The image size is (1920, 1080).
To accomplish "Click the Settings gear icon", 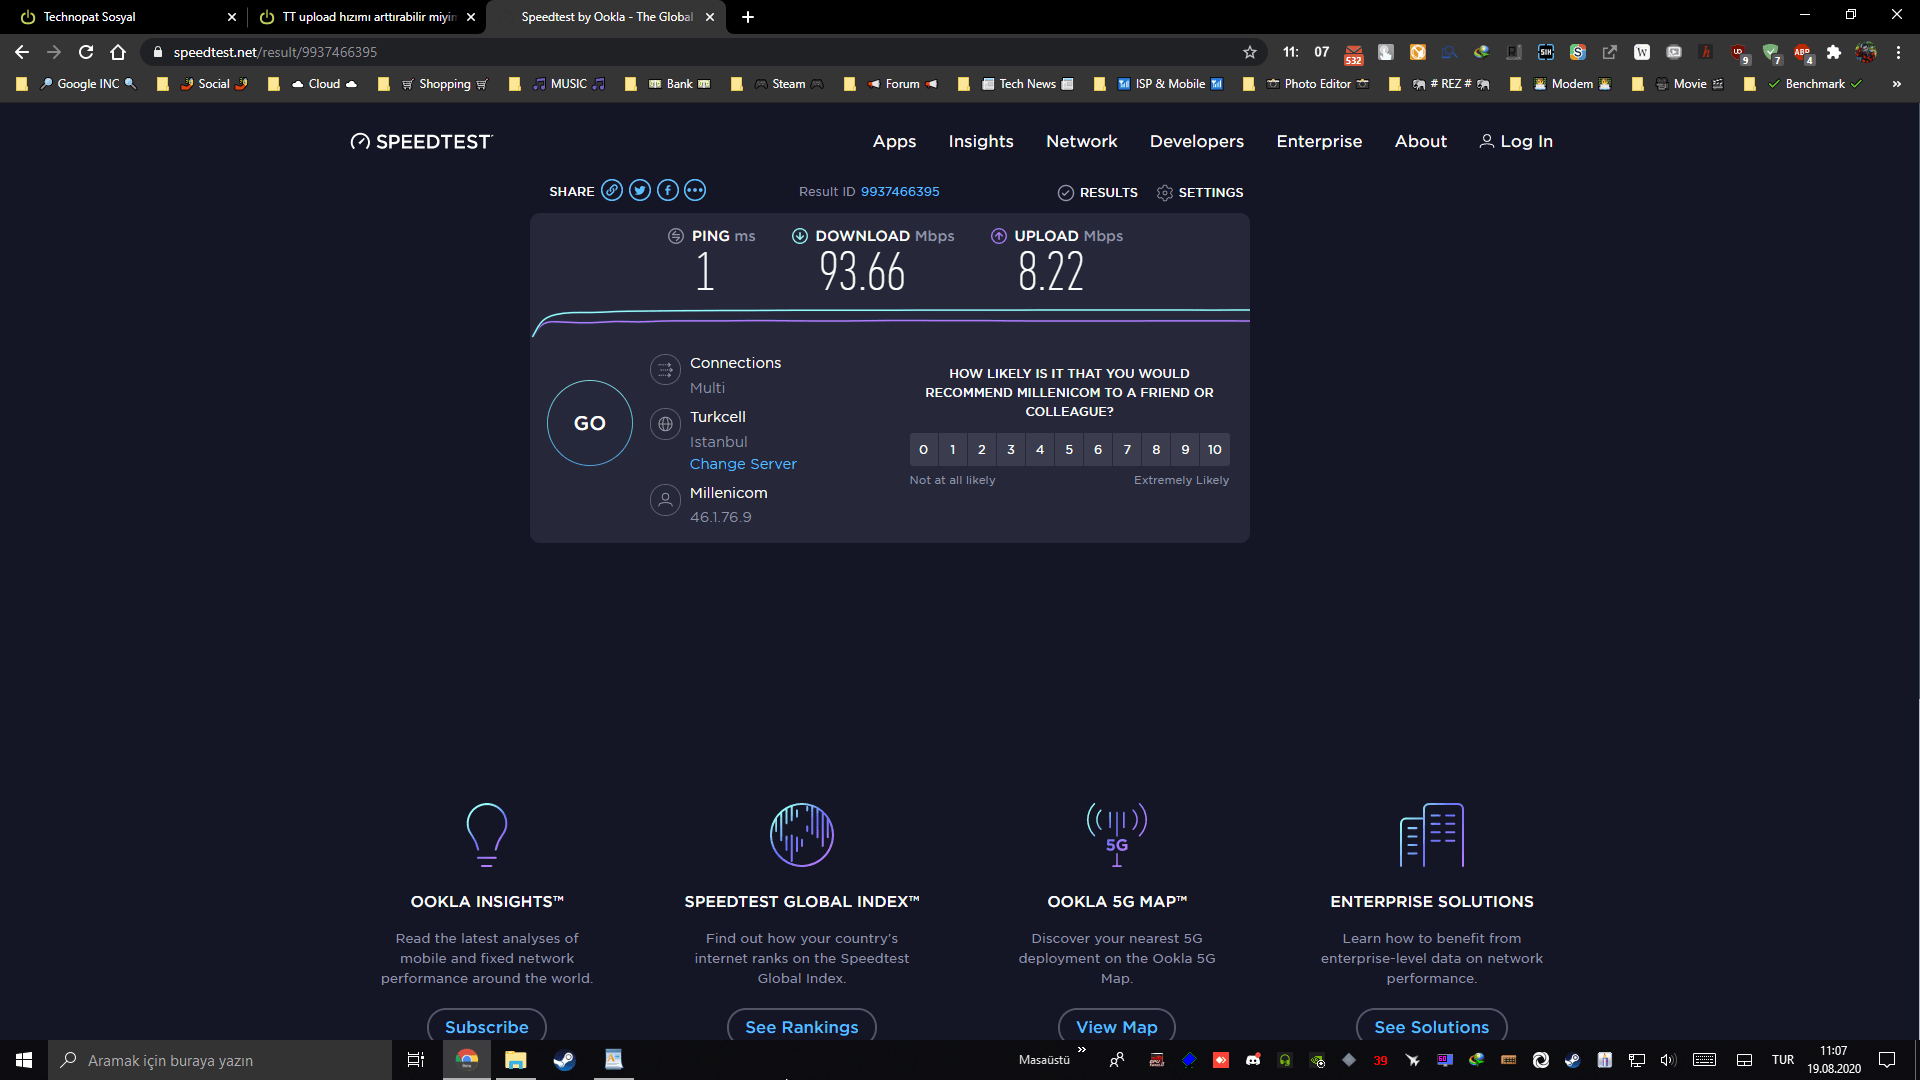I will (x=1165, y=193).
